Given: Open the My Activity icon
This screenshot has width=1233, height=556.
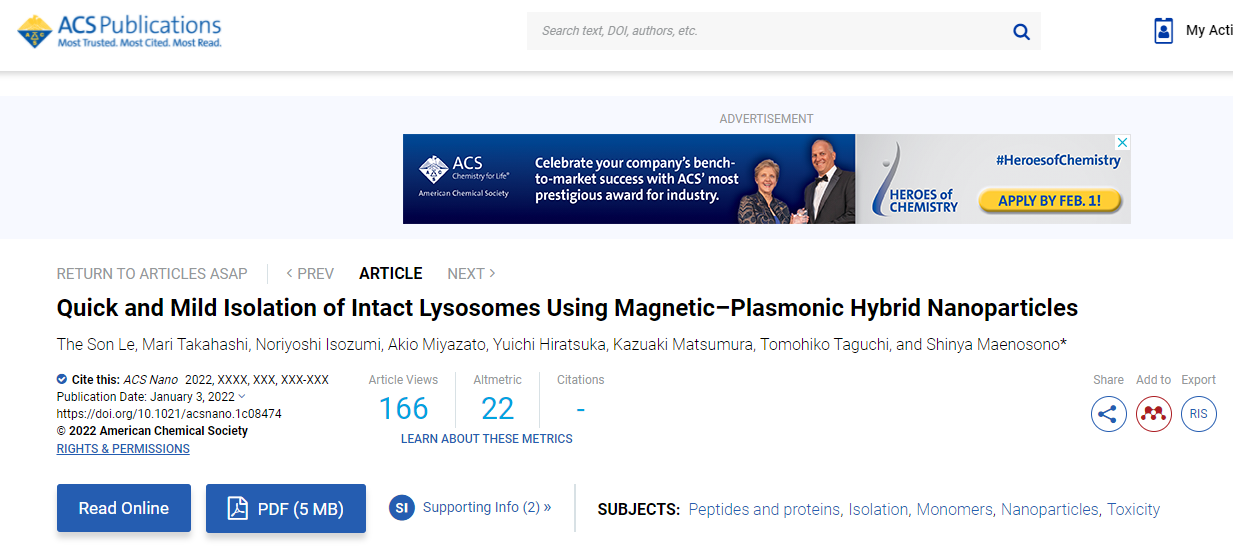Looking at the screenshot, I should 1163,31.
